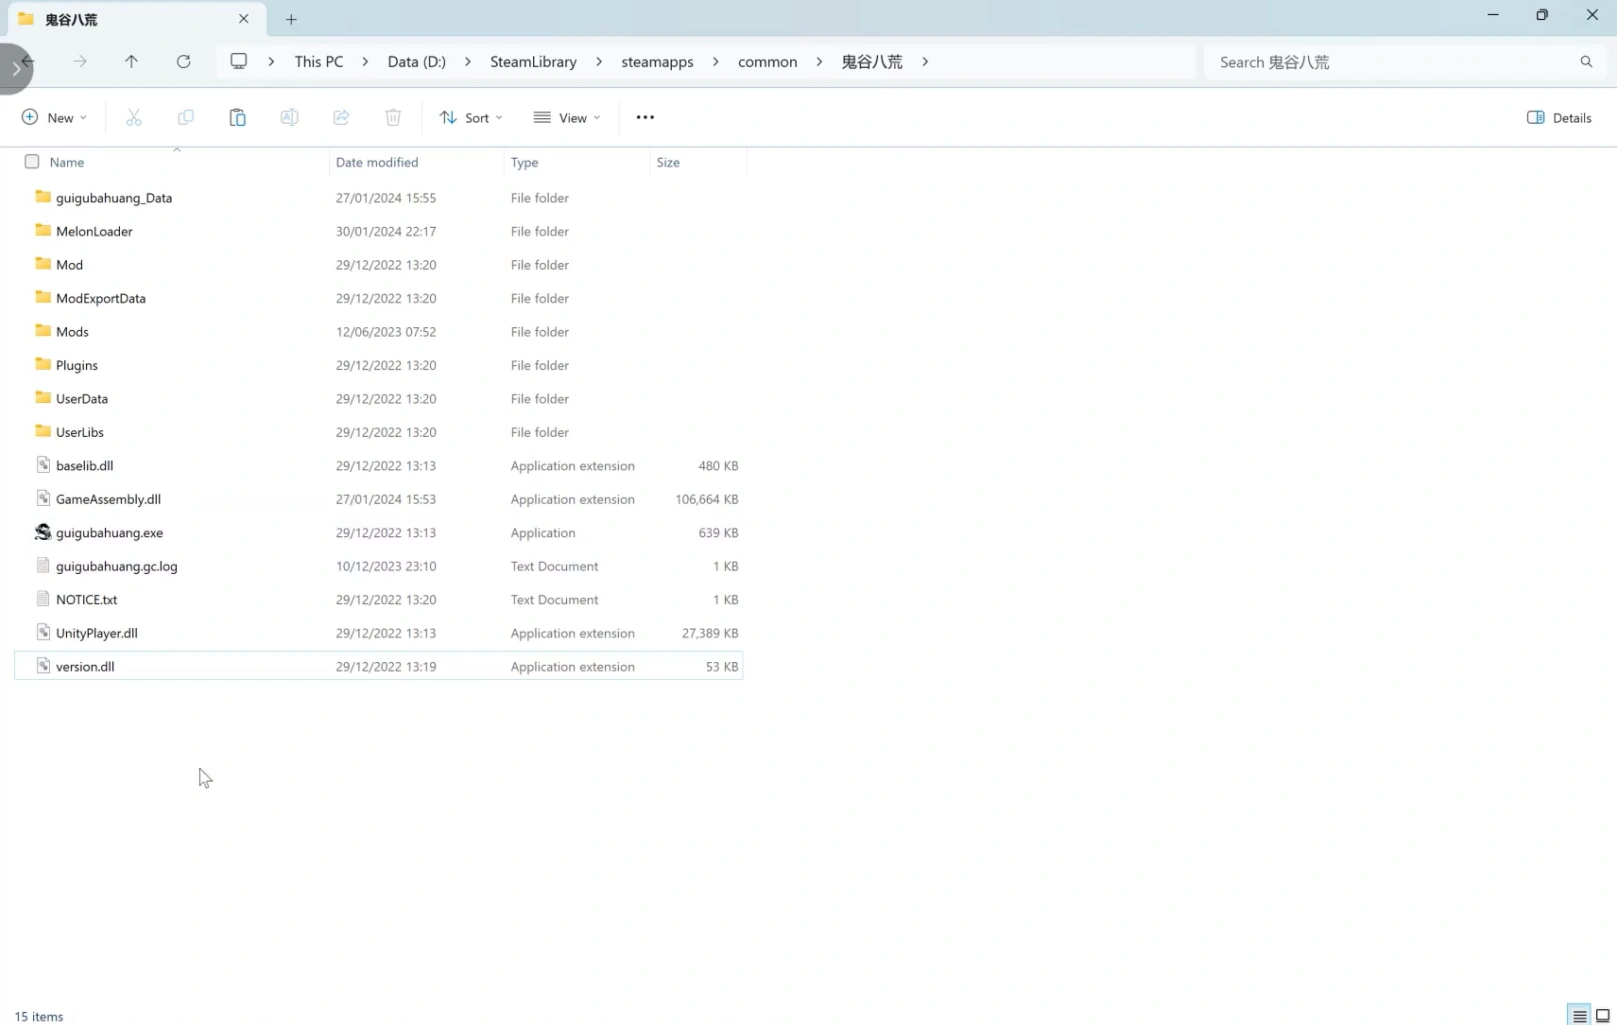Go to common breadcrumb
Viewport: 1617px width, 1025px height.
click(768, 62)
